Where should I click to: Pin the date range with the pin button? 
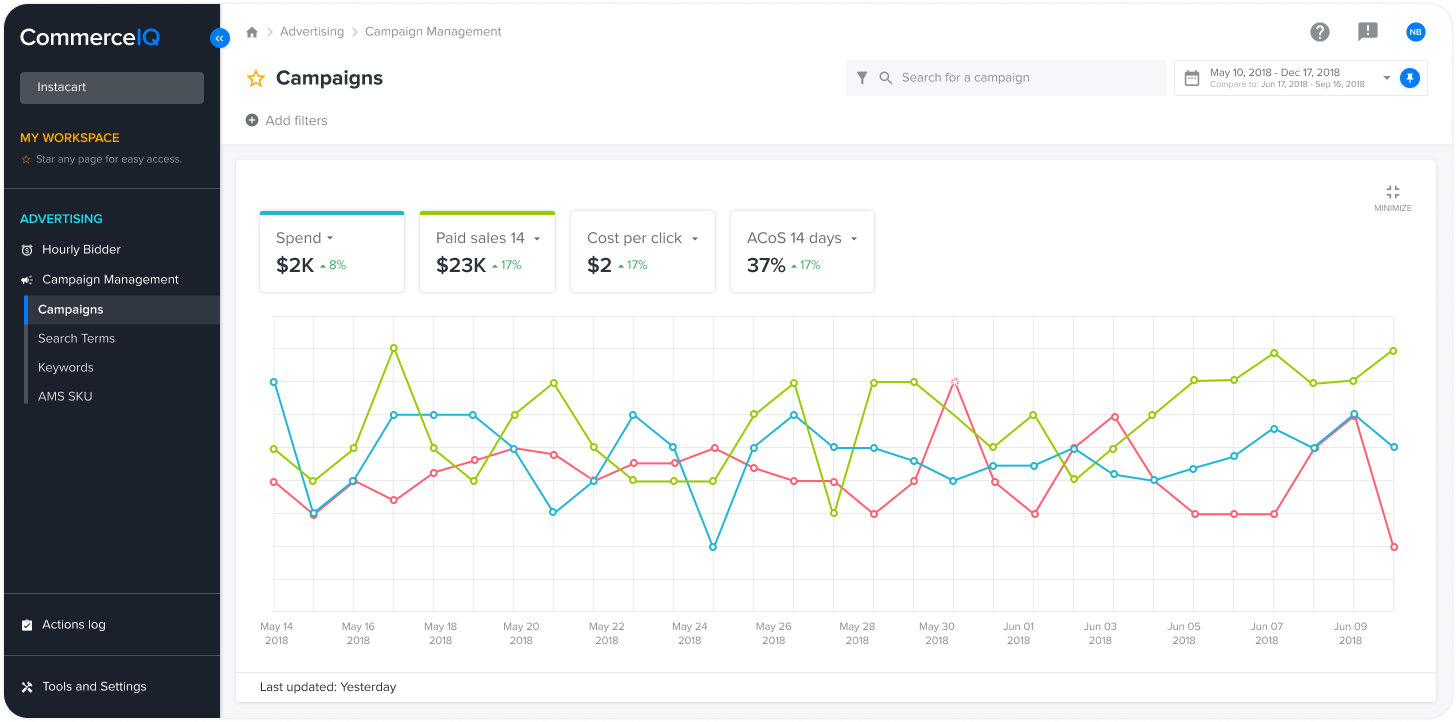1410,78
